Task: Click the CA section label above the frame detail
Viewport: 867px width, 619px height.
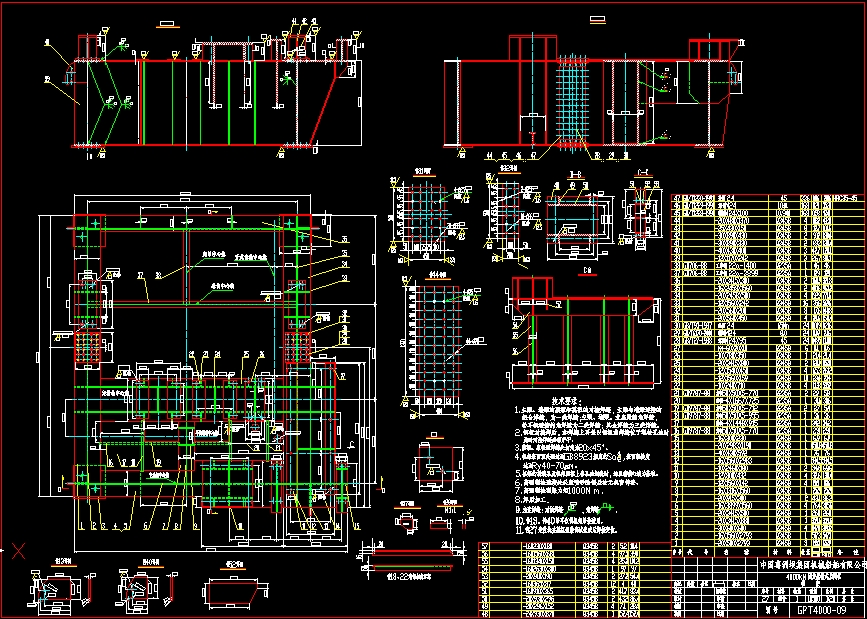Action: (588, 270)
